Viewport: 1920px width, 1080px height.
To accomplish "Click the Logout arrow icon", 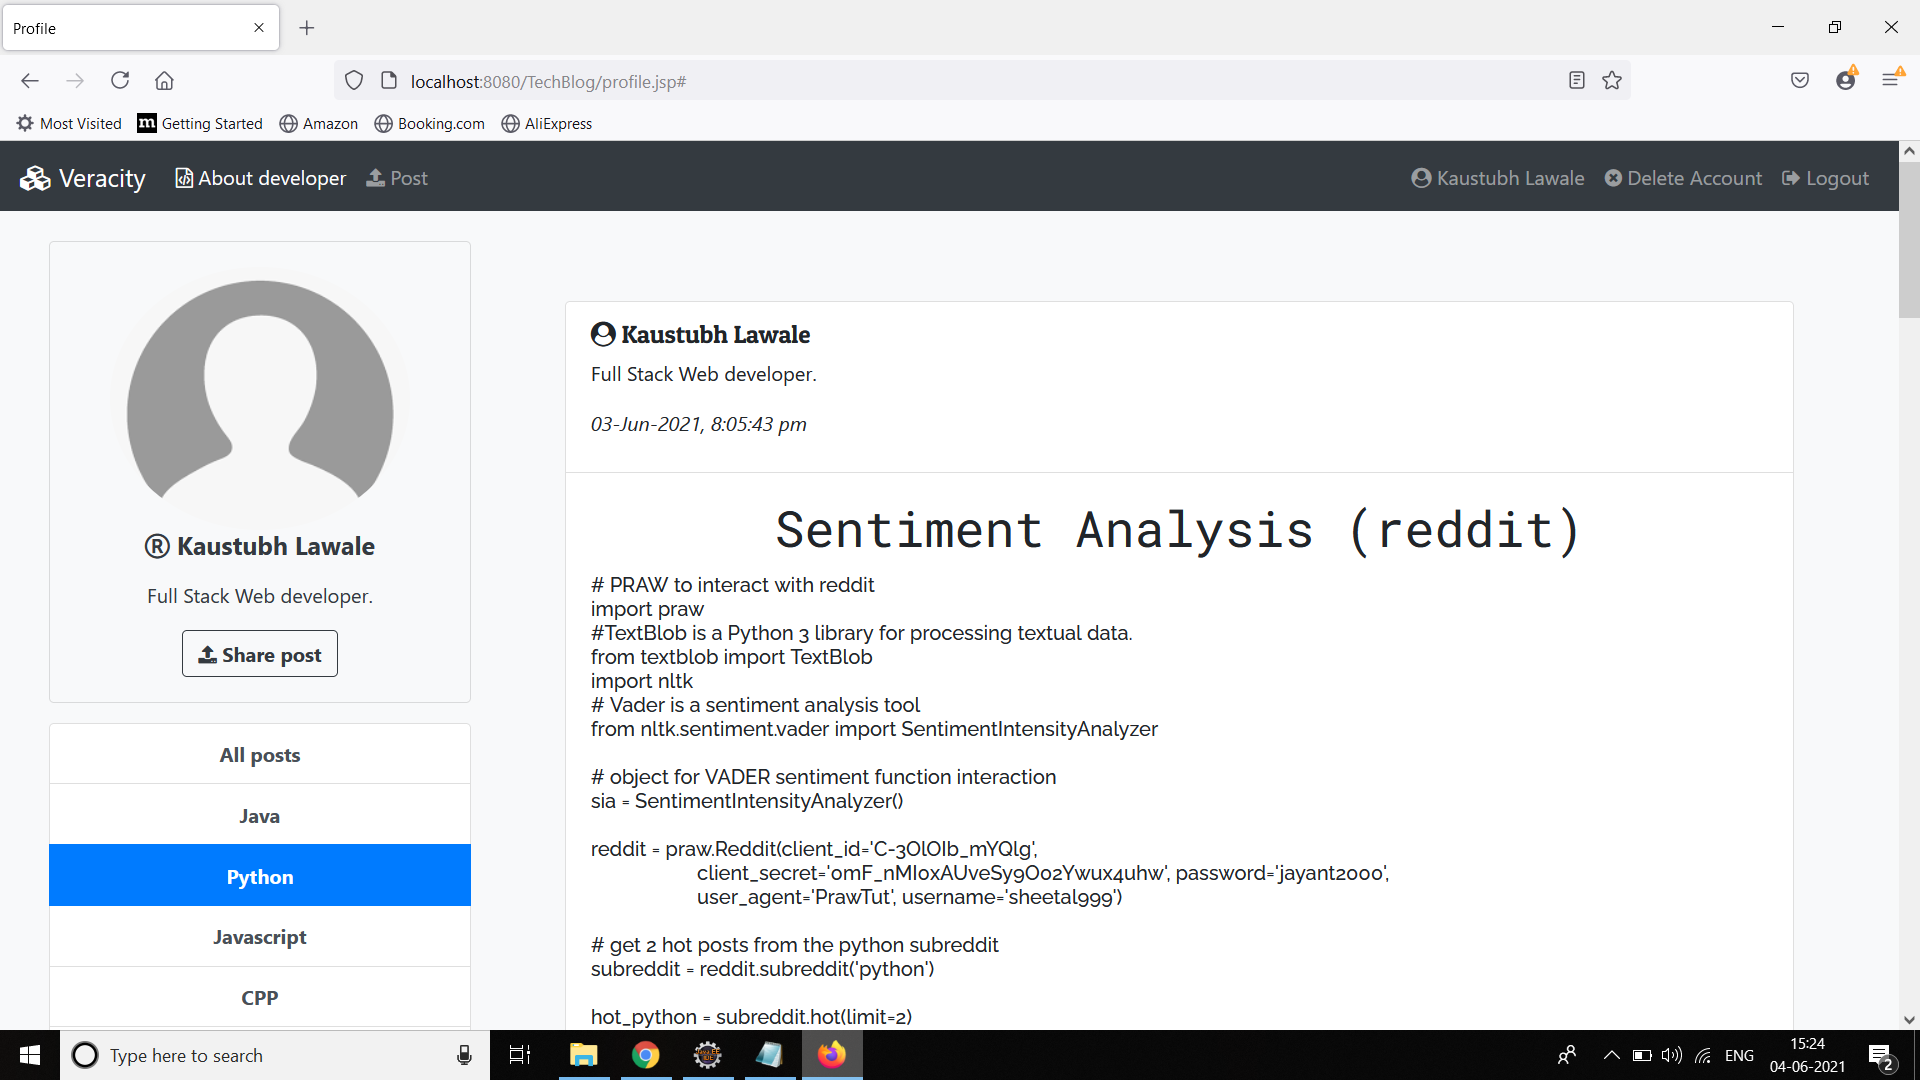I will (1790, 178).
